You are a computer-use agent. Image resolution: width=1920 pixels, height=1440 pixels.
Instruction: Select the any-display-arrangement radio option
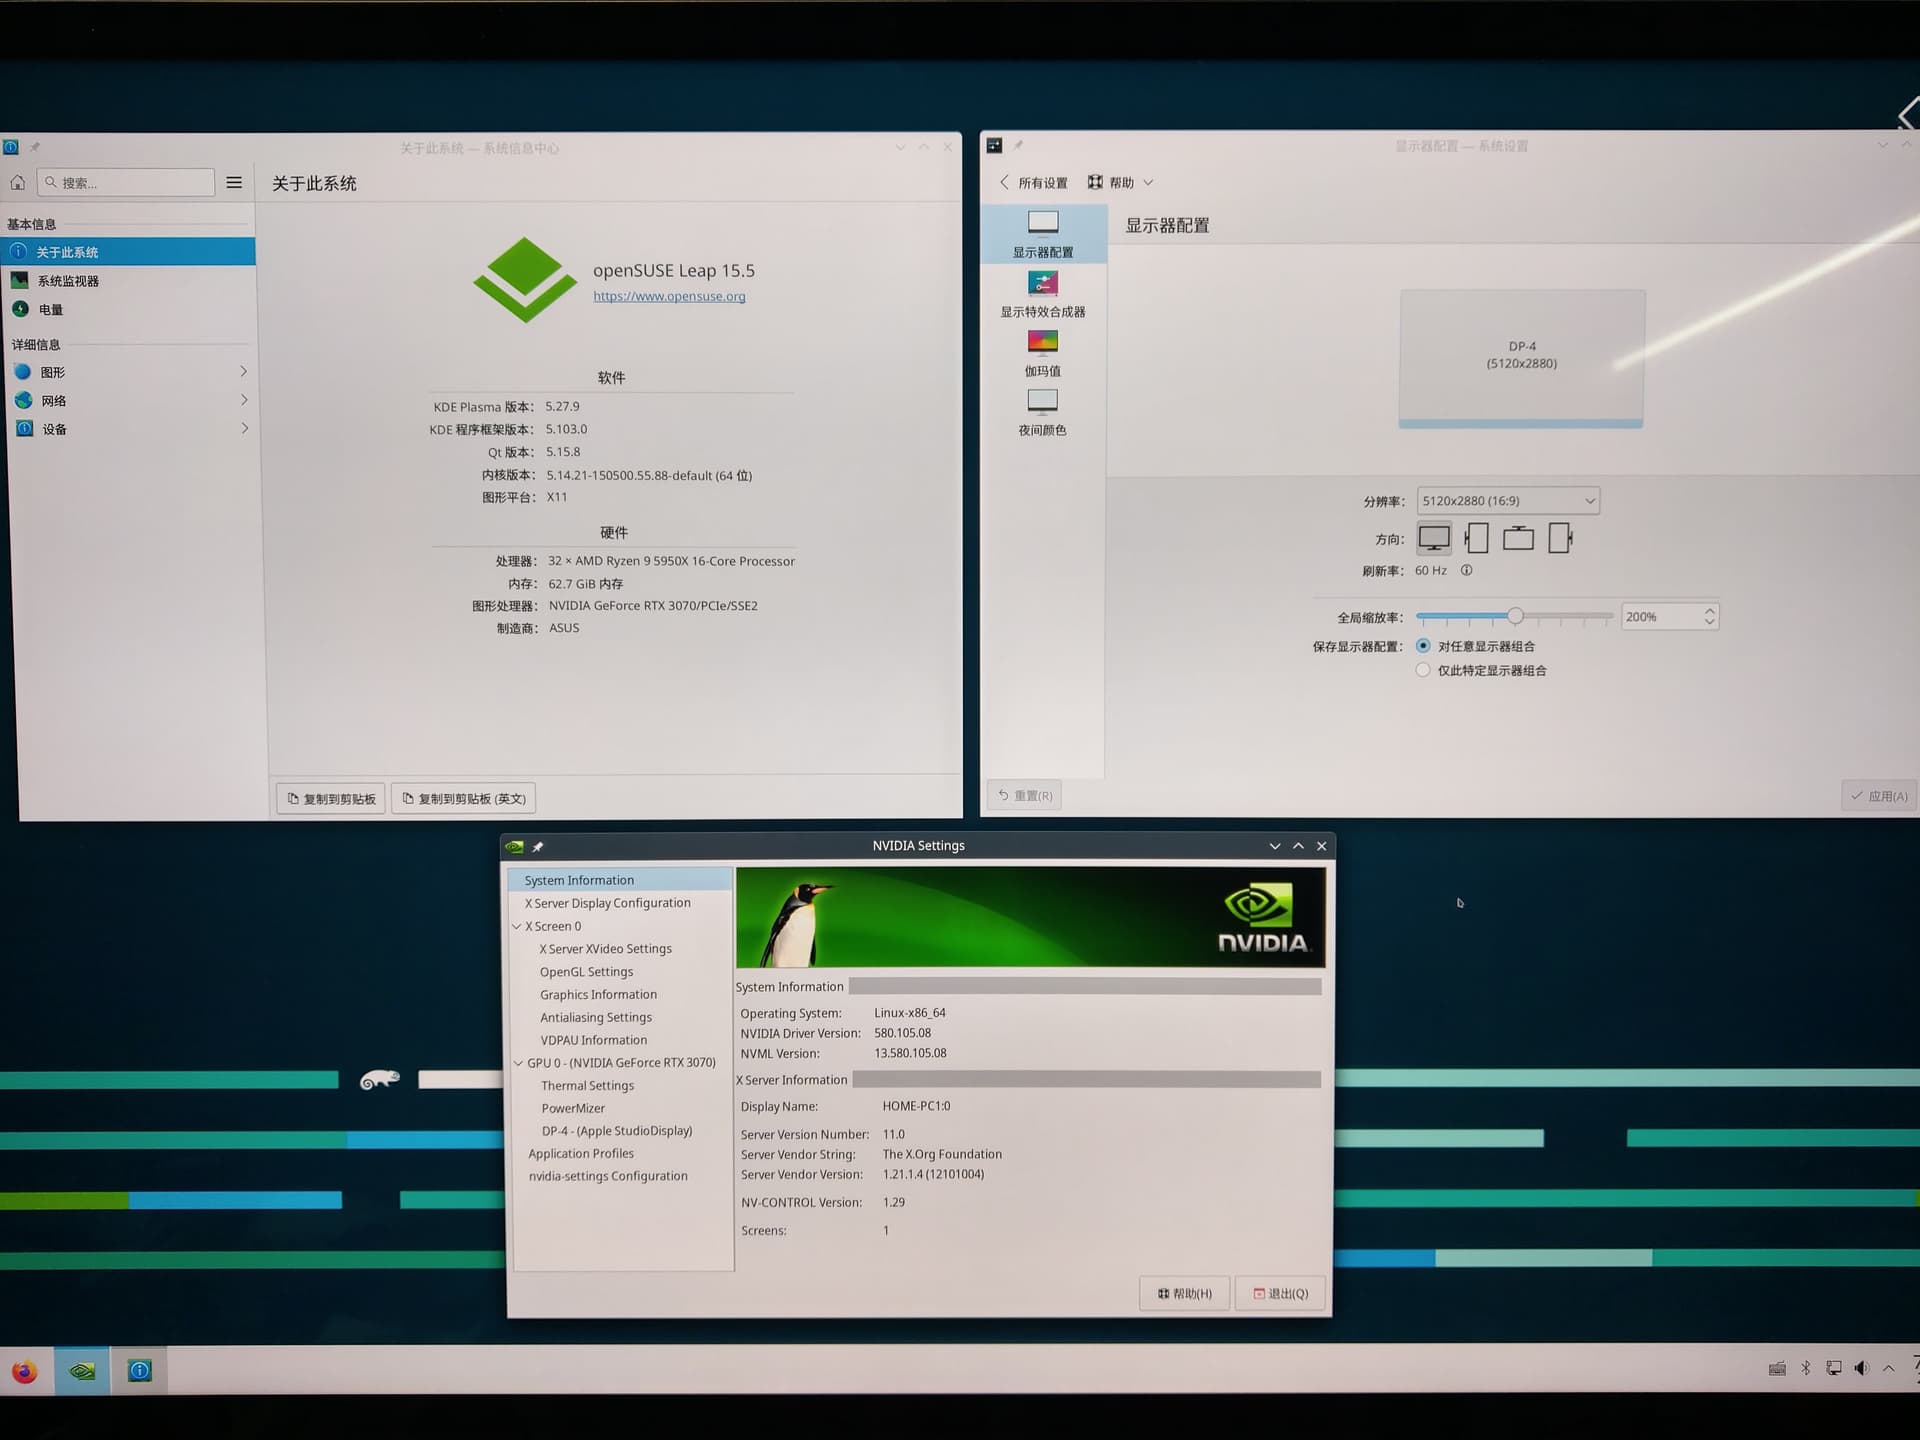pos(1423,646)
